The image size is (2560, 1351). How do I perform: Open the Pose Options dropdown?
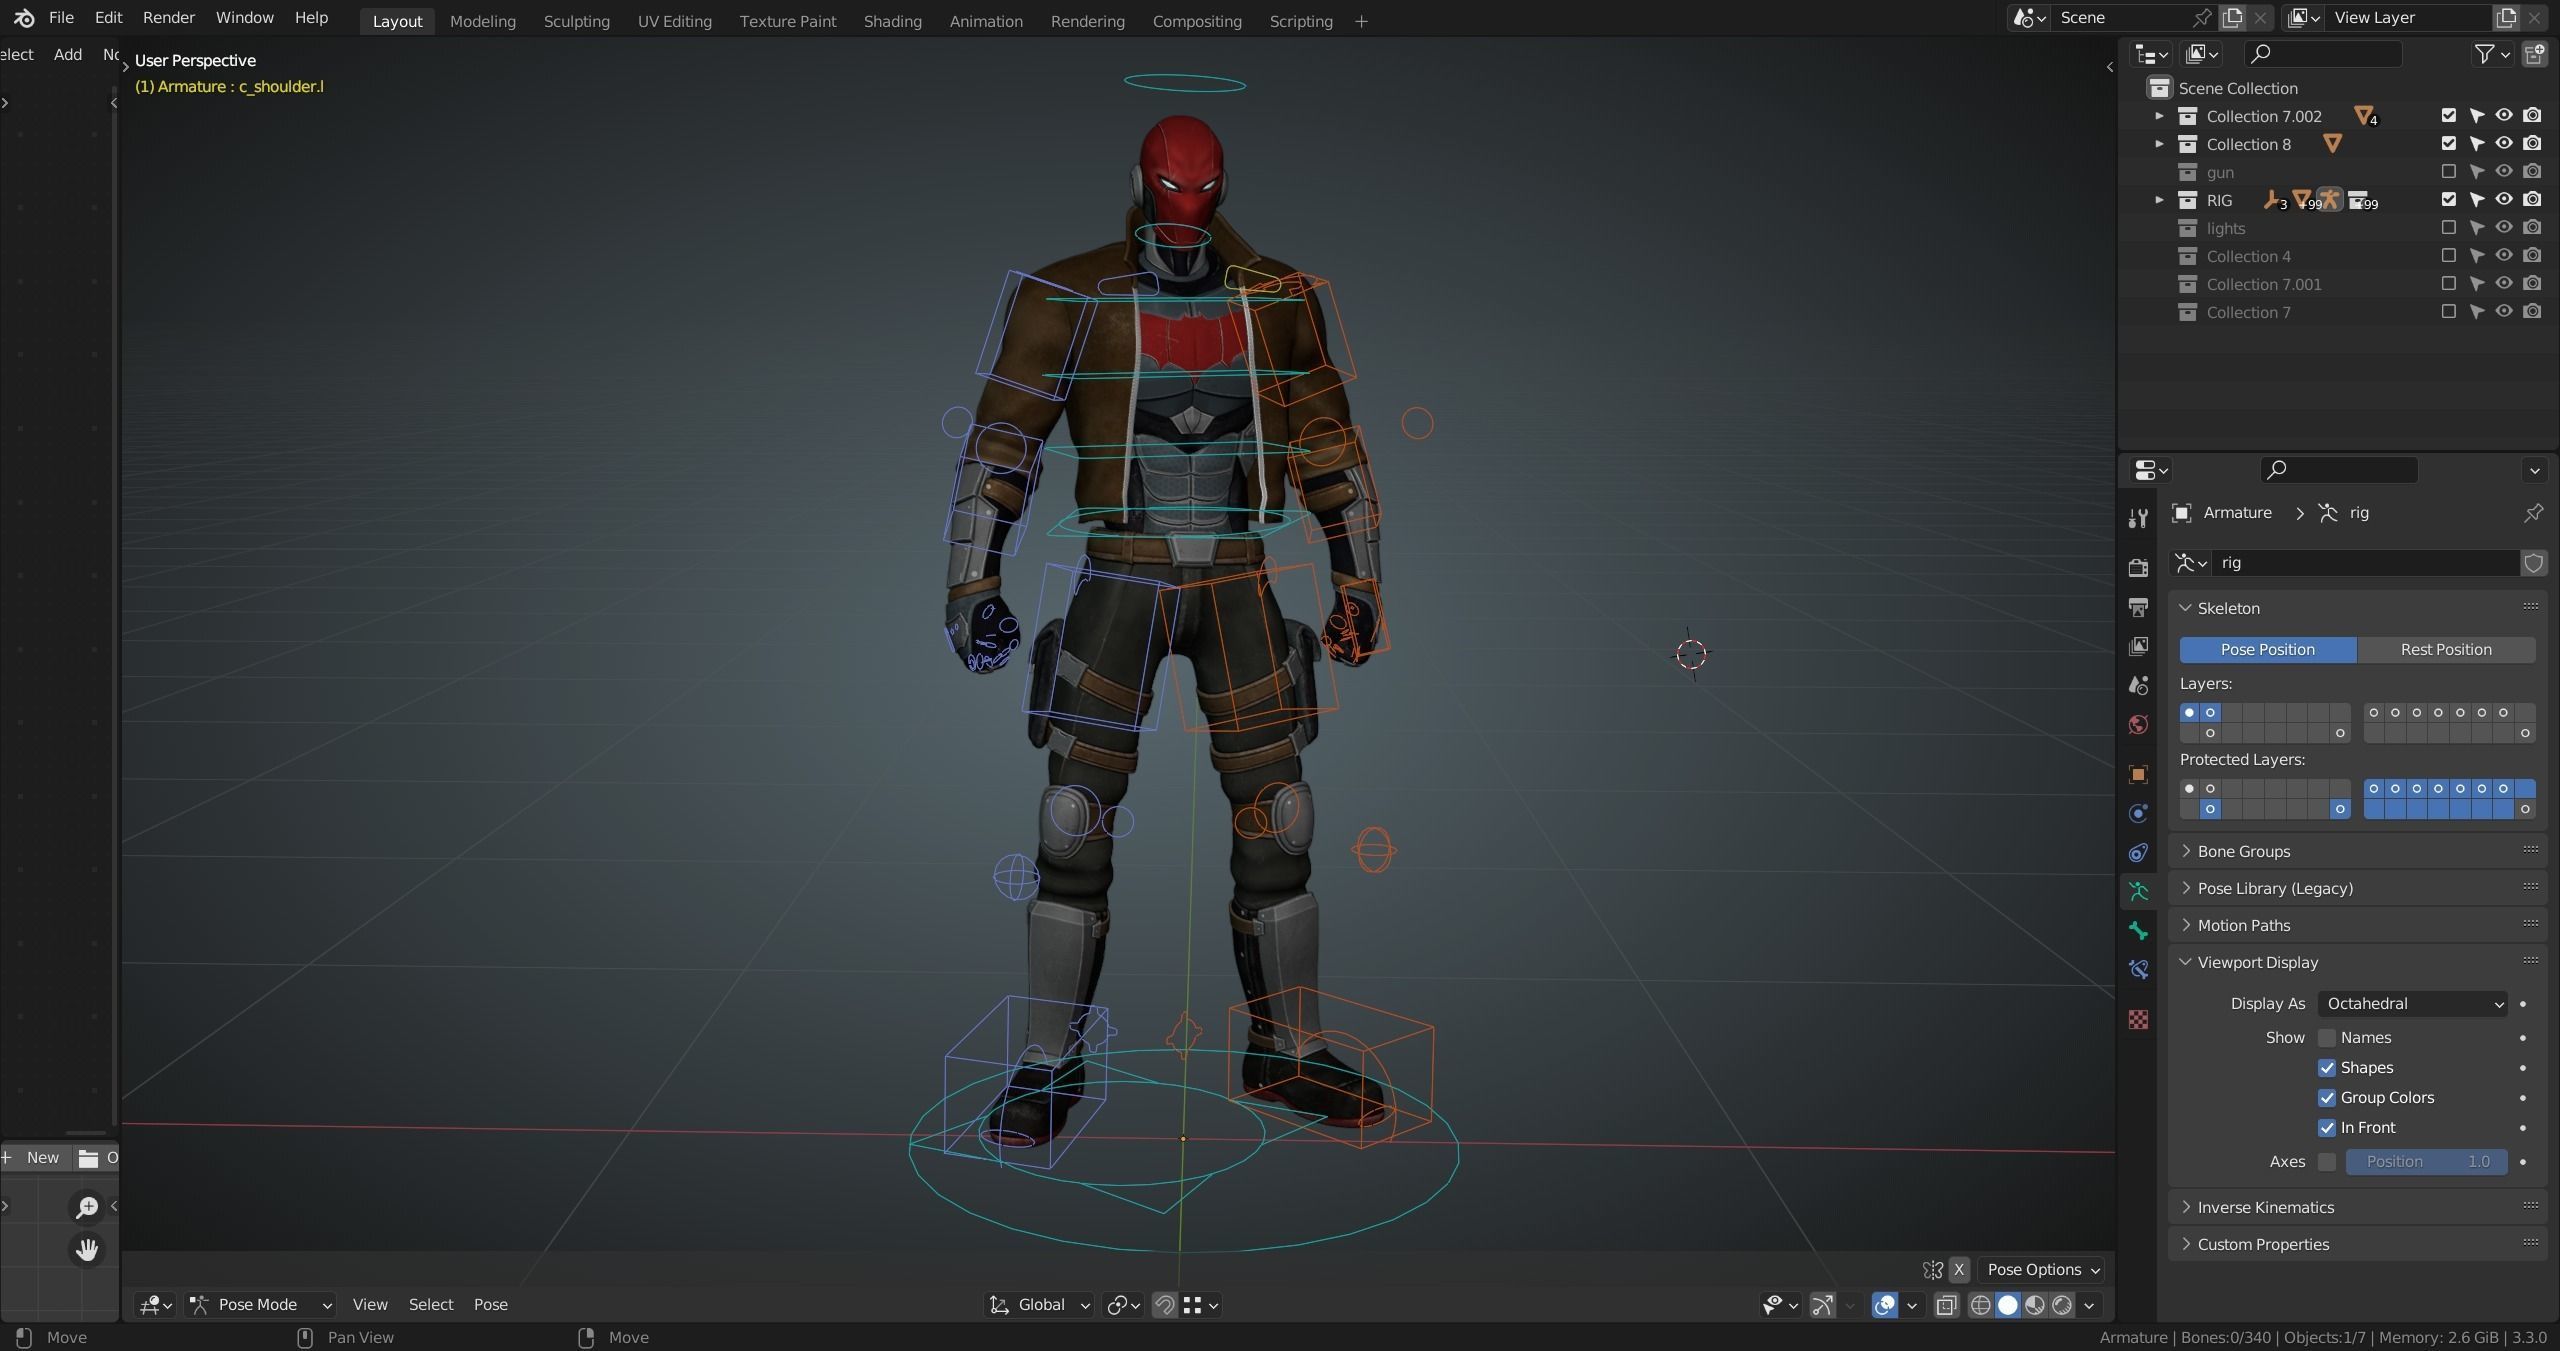coord(2040,1270)
